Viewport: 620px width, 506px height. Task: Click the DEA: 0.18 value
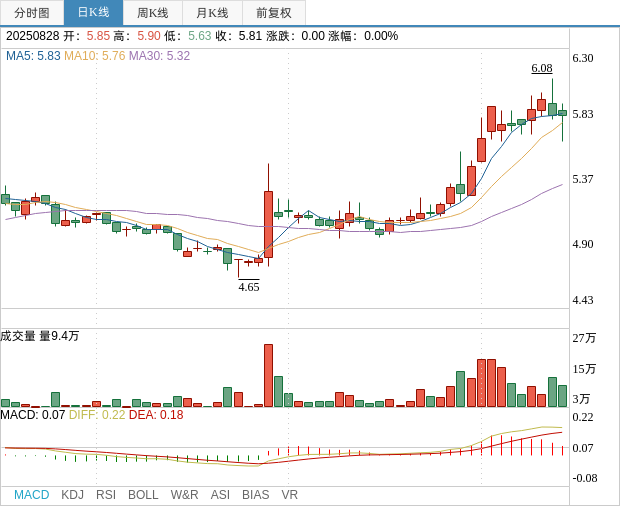[156, 415]
